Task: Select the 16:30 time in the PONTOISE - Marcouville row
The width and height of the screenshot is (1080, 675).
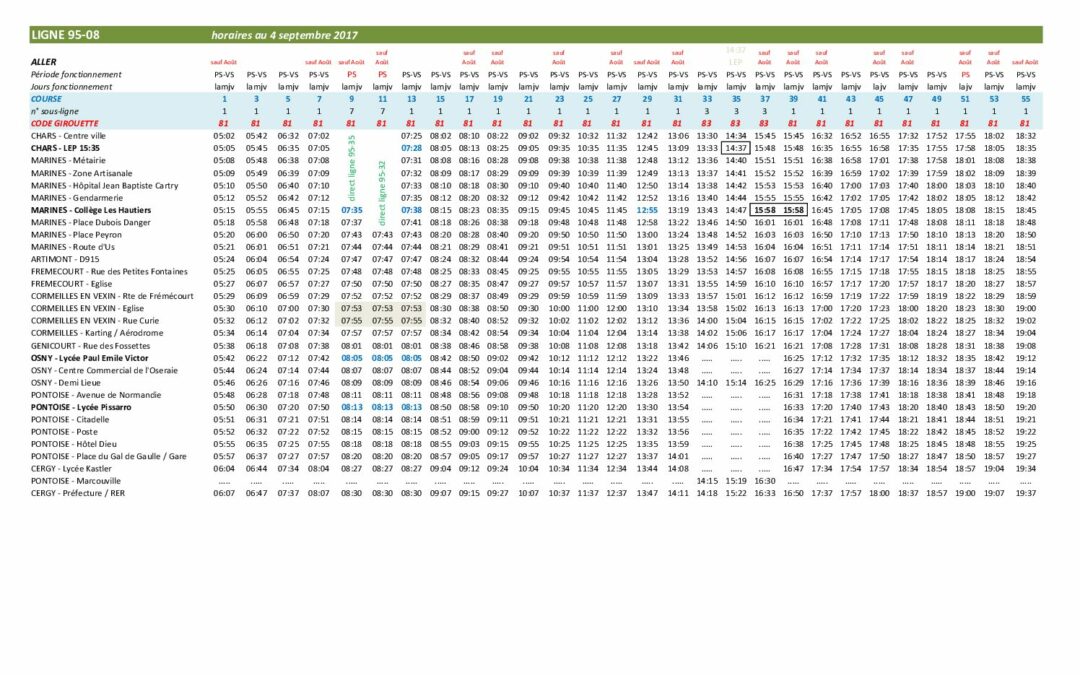Action: coord(765,481)
